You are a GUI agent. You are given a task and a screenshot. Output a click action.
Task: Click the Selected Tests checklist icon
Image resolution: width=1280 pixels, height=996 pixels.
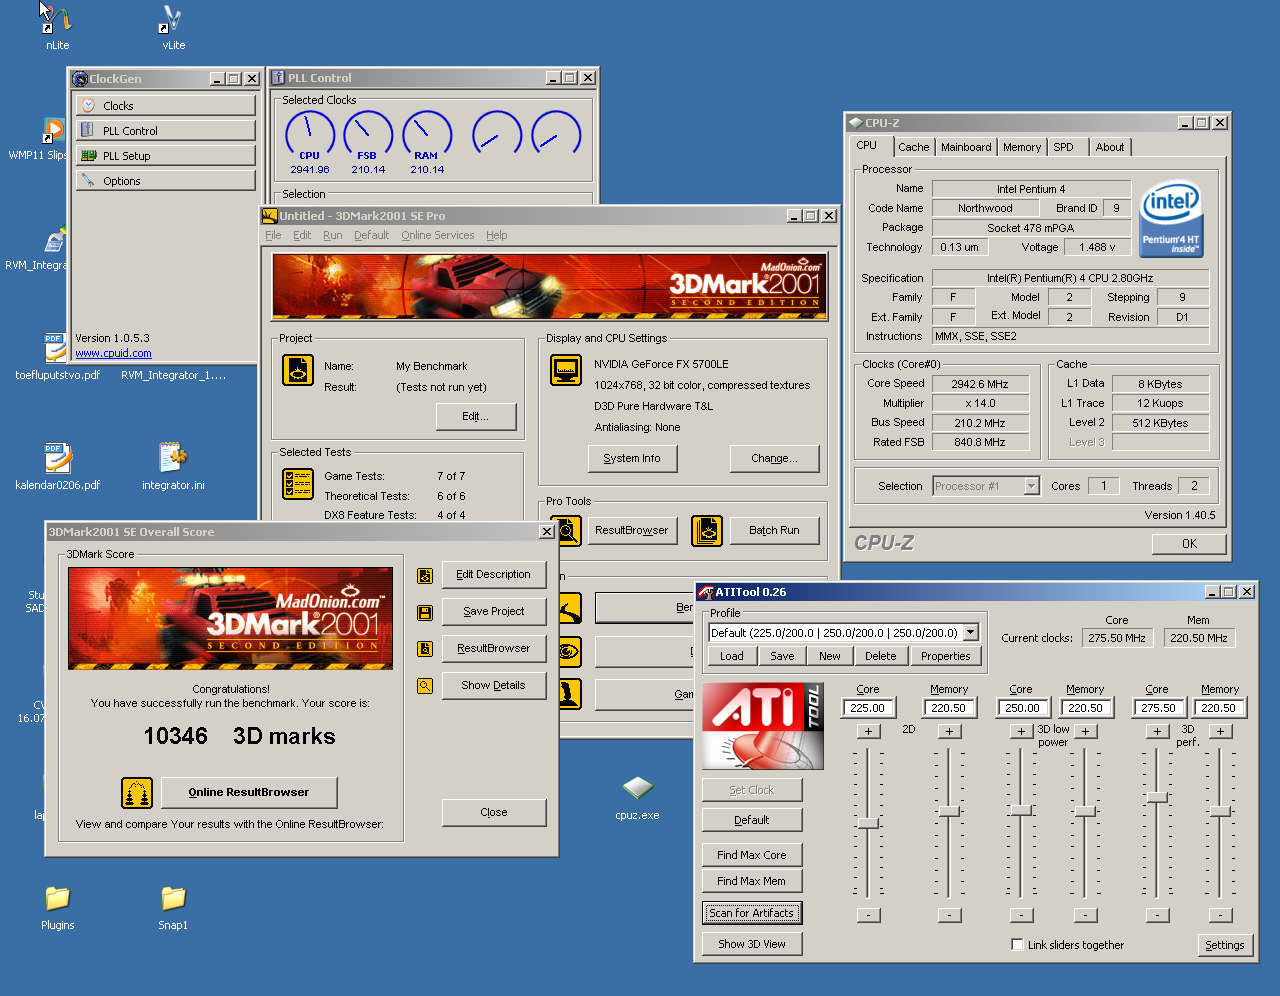[x=298, y=484]
